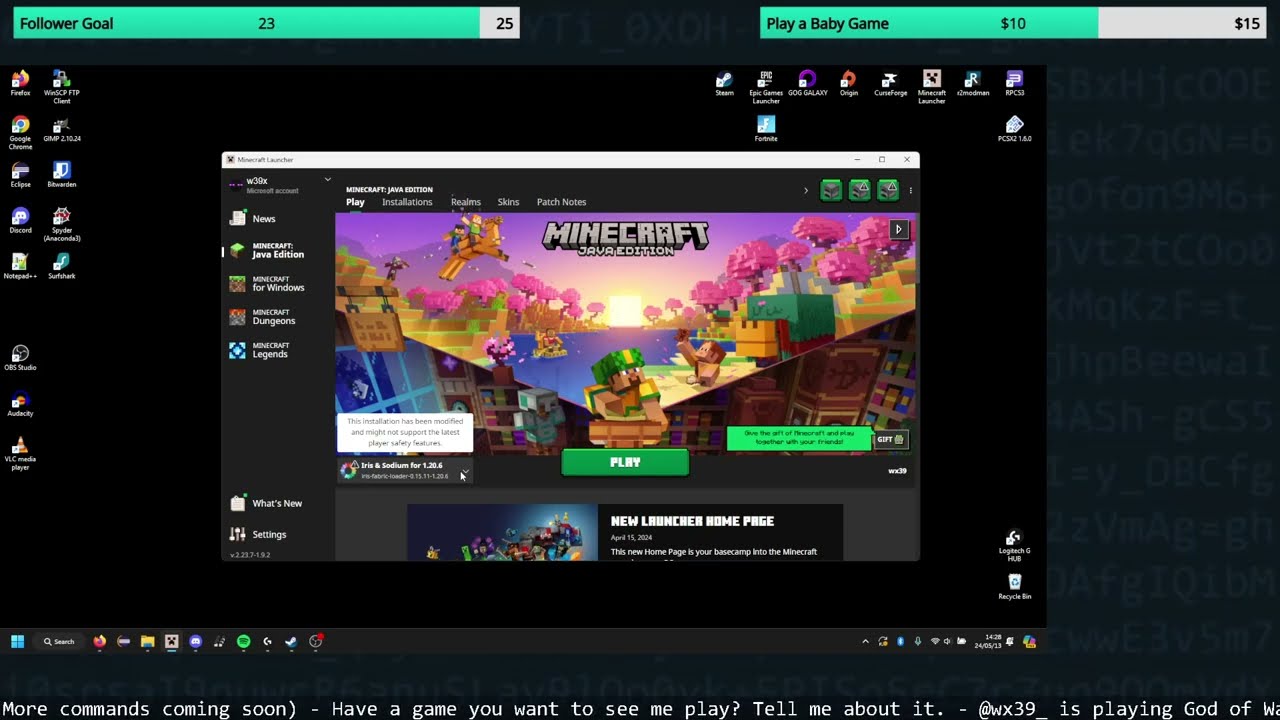The width and height of the screenshot is (1280, 720).
Task: Open Steam desktop shortcut
Action: [x=724, y=83]
